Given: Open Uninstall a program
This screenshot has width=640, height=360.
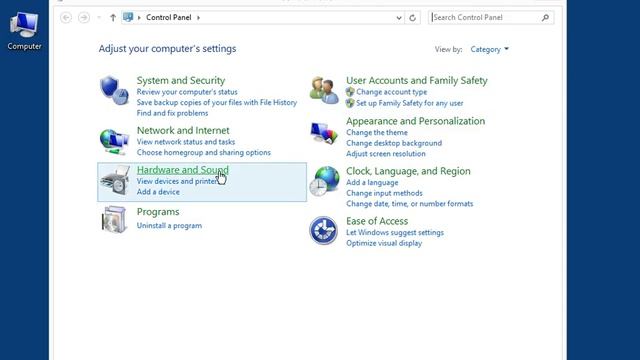Looking at the screenshot, I should pos(169,226).
